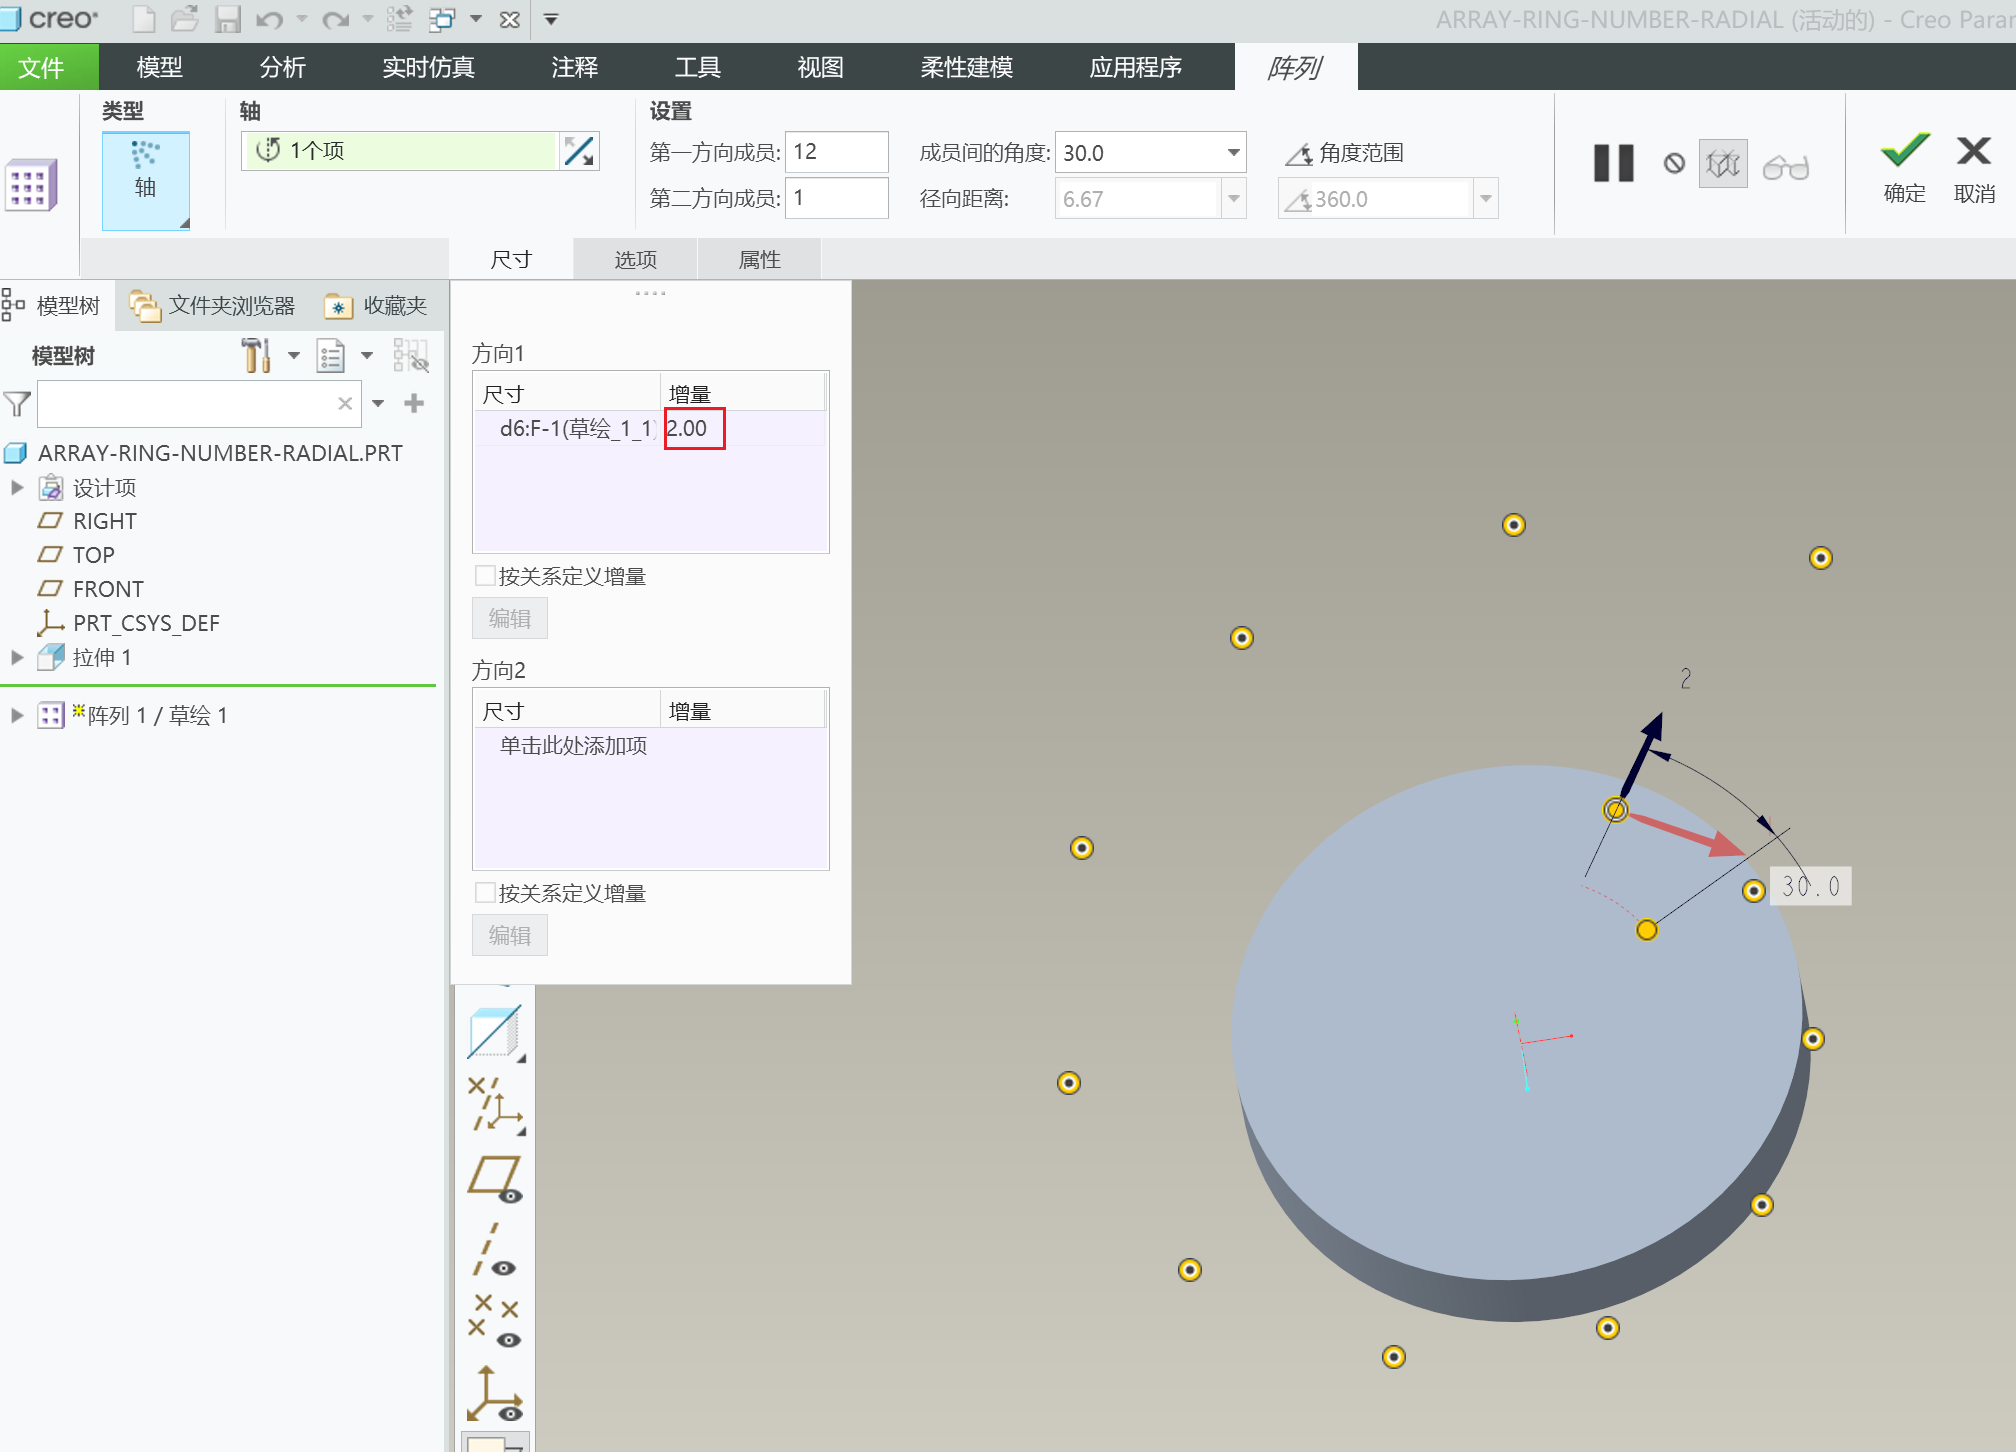Open the angle between members dropdown

(x=1234, y=152)
